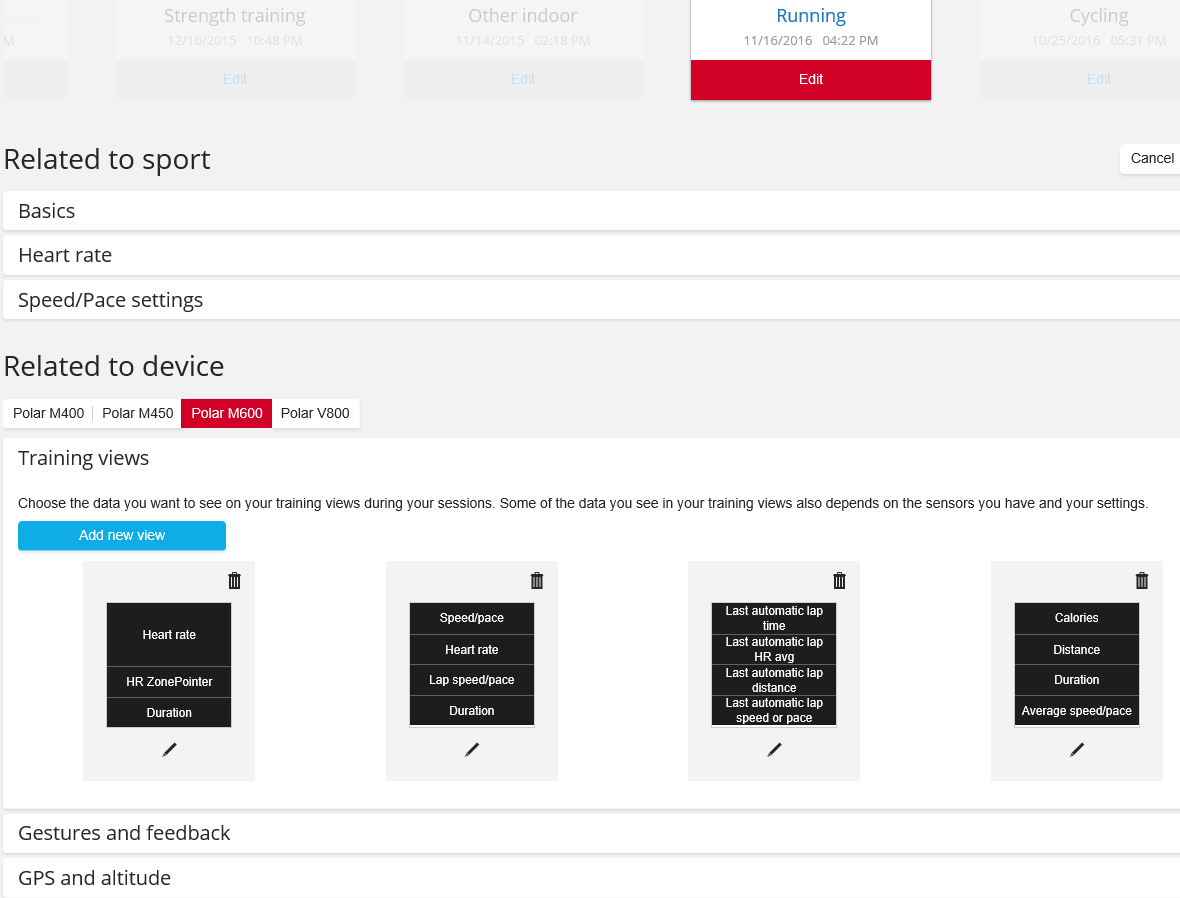Click Edit under Strength training
This screenshot has height=898, width=1180.
pyautogui.click(x=235, y=79)
